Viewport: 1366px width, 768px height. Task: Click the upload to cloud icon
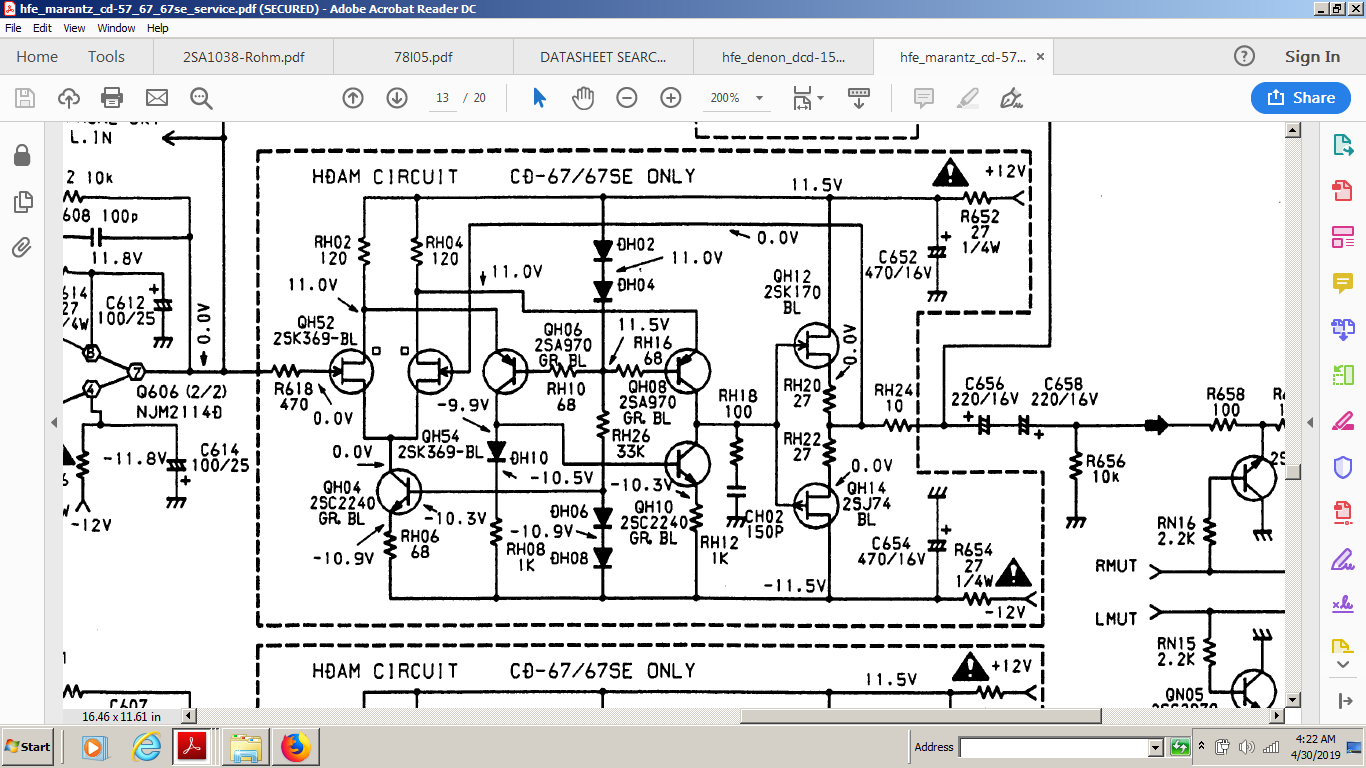coord(69,98)
